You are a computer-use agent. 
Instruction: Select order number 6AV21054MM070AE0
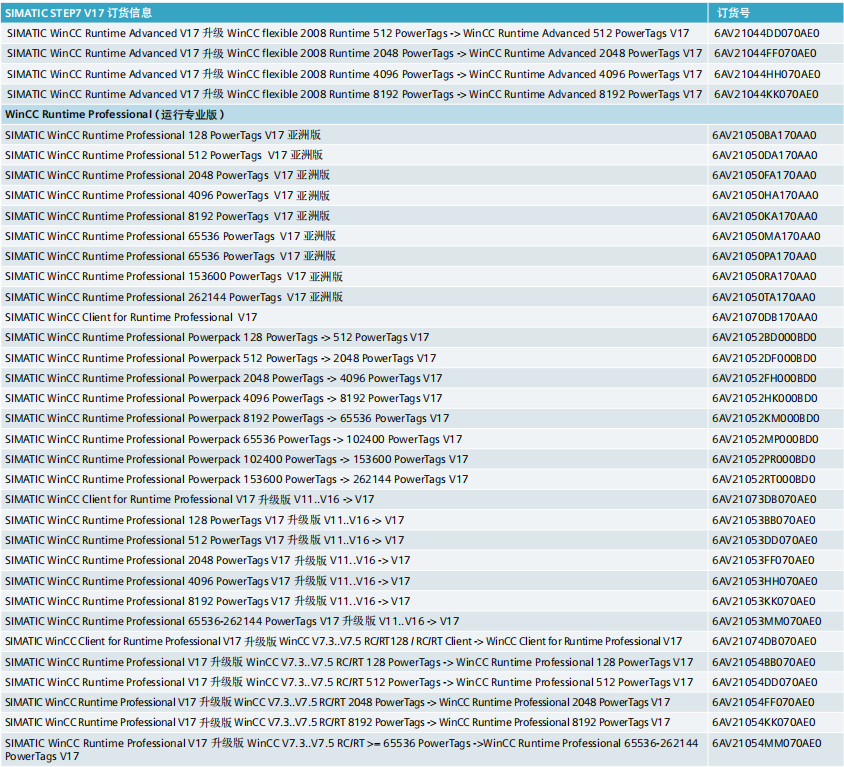[766, 743]
